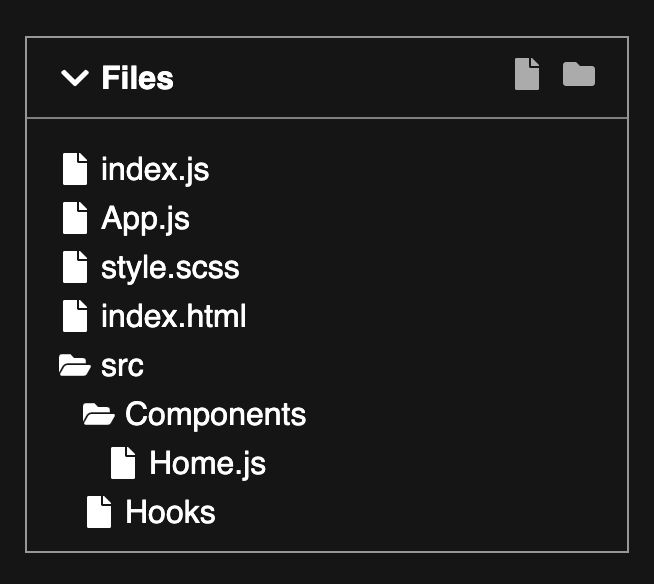Open the Home.js component file

[208, 463]
